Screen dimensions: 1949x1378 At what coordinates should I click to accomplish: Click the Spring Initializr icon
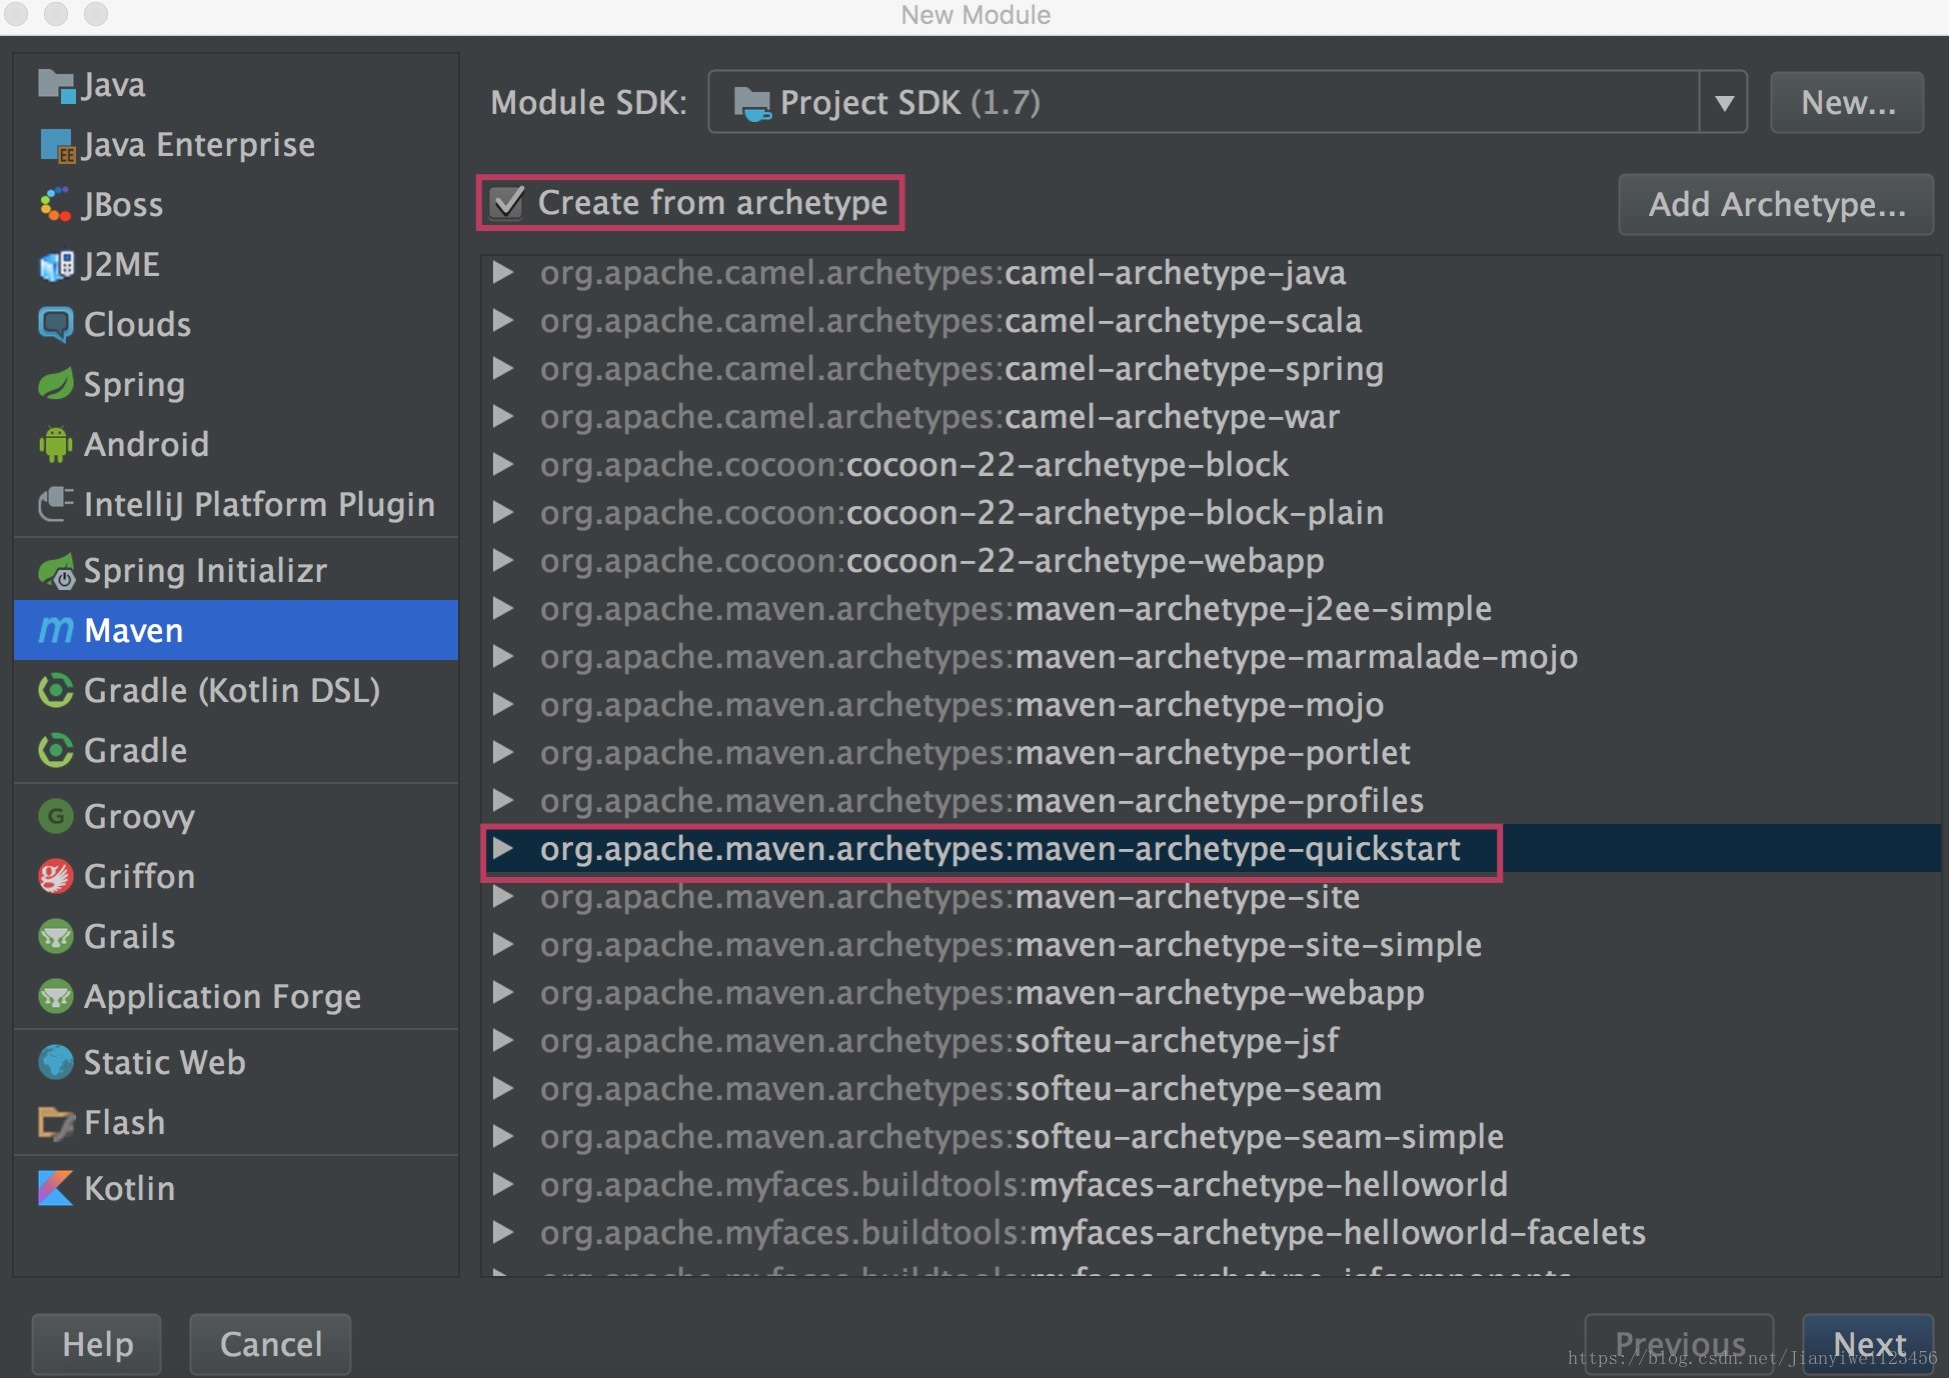[x=56, y=571]
